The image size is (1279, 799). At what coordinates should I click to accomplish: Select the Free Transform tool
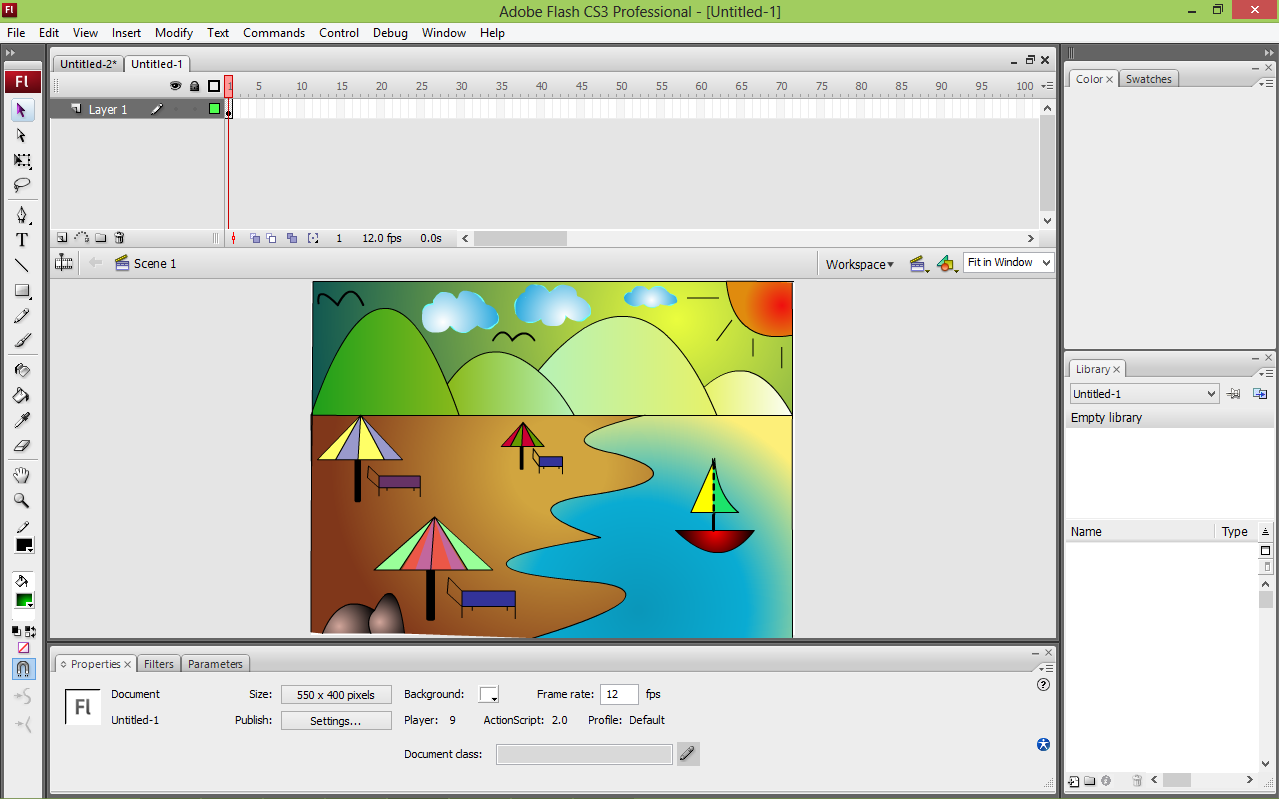[22, 161]
